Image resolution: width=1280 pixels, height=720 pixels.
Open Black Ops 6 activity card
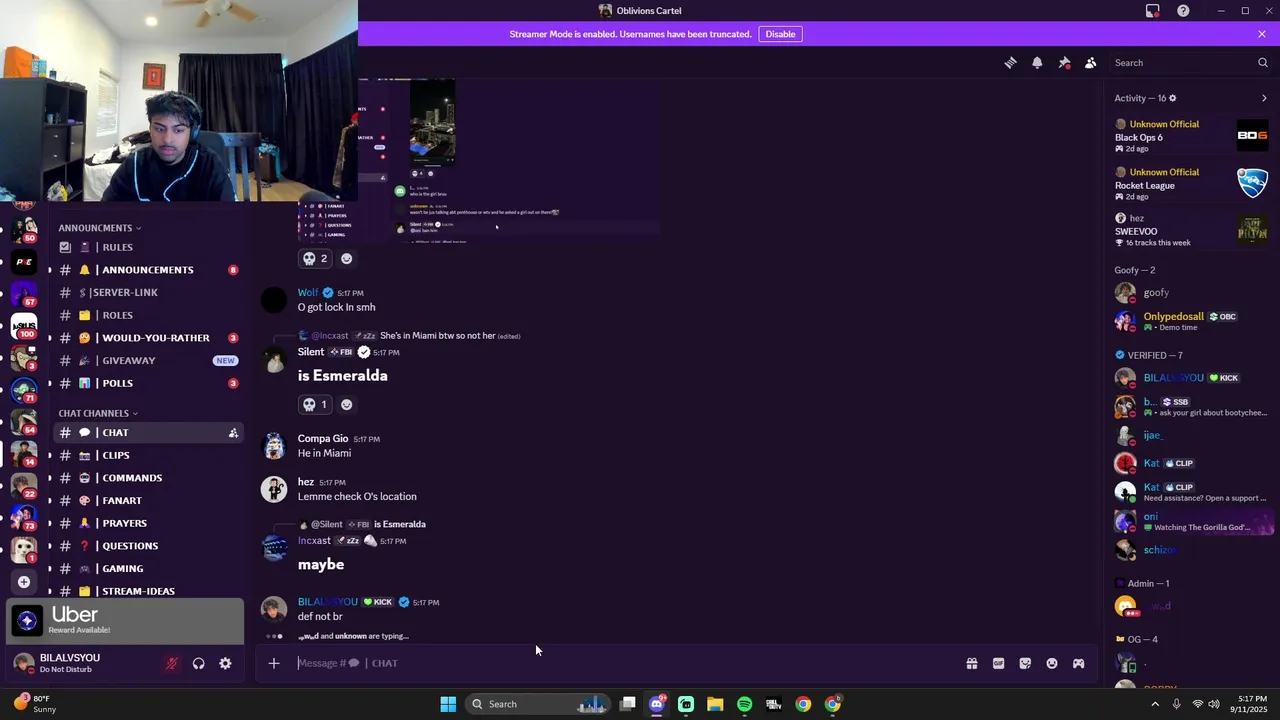(x=1192, y=136)
